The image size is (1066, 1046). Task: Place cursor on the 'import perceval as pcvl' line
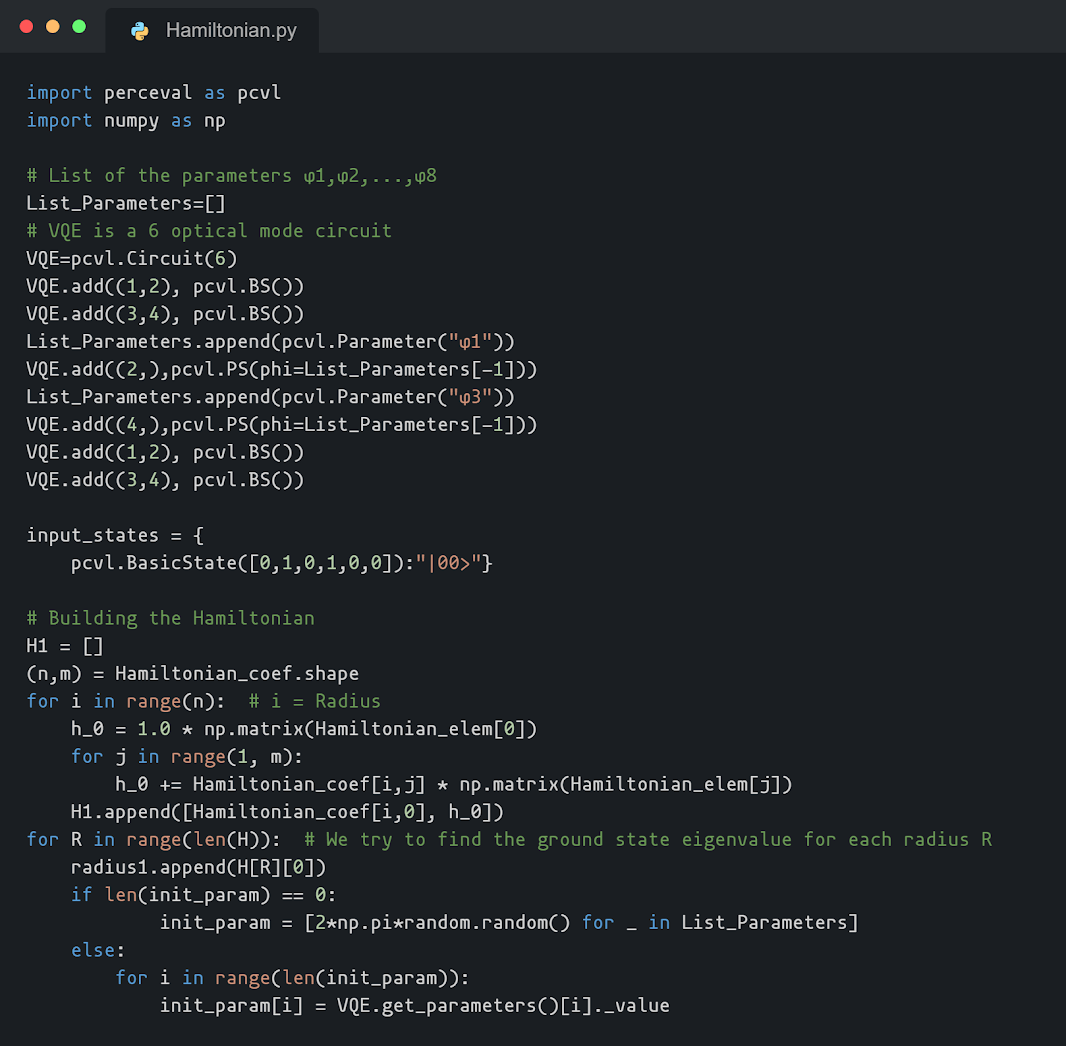pyautogui.click(x=153, y=93)
